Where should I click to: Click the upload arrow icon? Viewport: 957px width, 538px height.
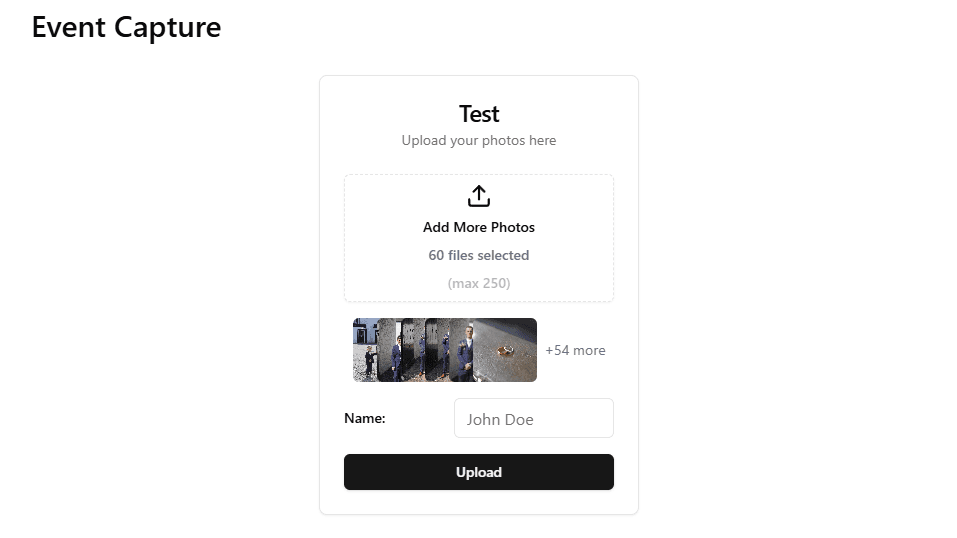[479, 196]
